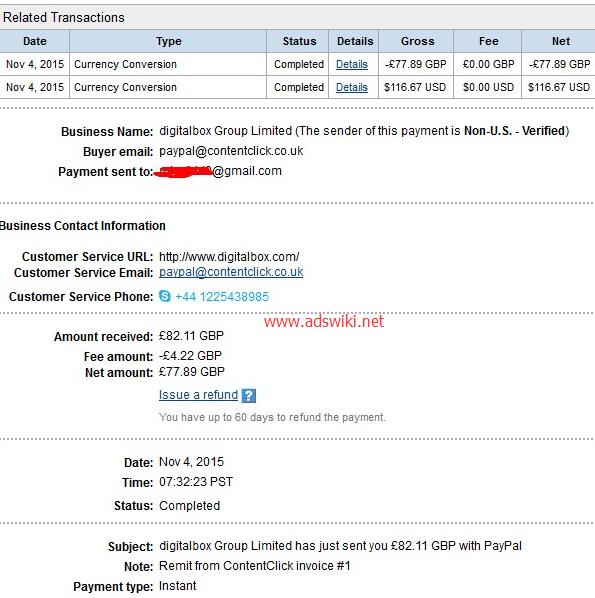
Task: Click the Note text about ContentClick invoice
Action: coord(254,566)
